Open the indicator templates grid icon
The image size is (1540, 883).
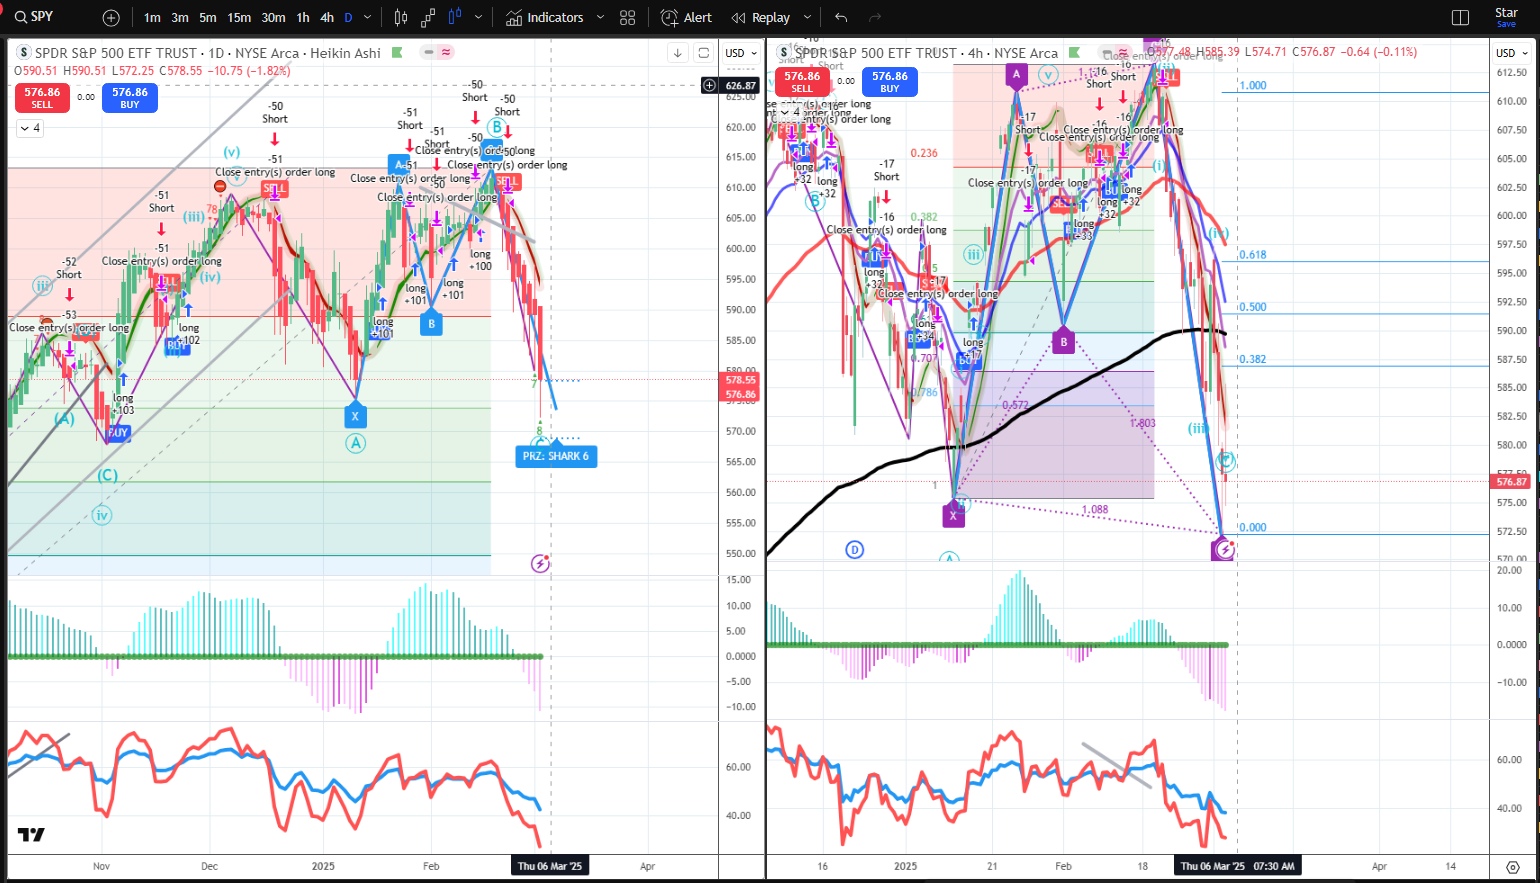click(x=627, y=18)
